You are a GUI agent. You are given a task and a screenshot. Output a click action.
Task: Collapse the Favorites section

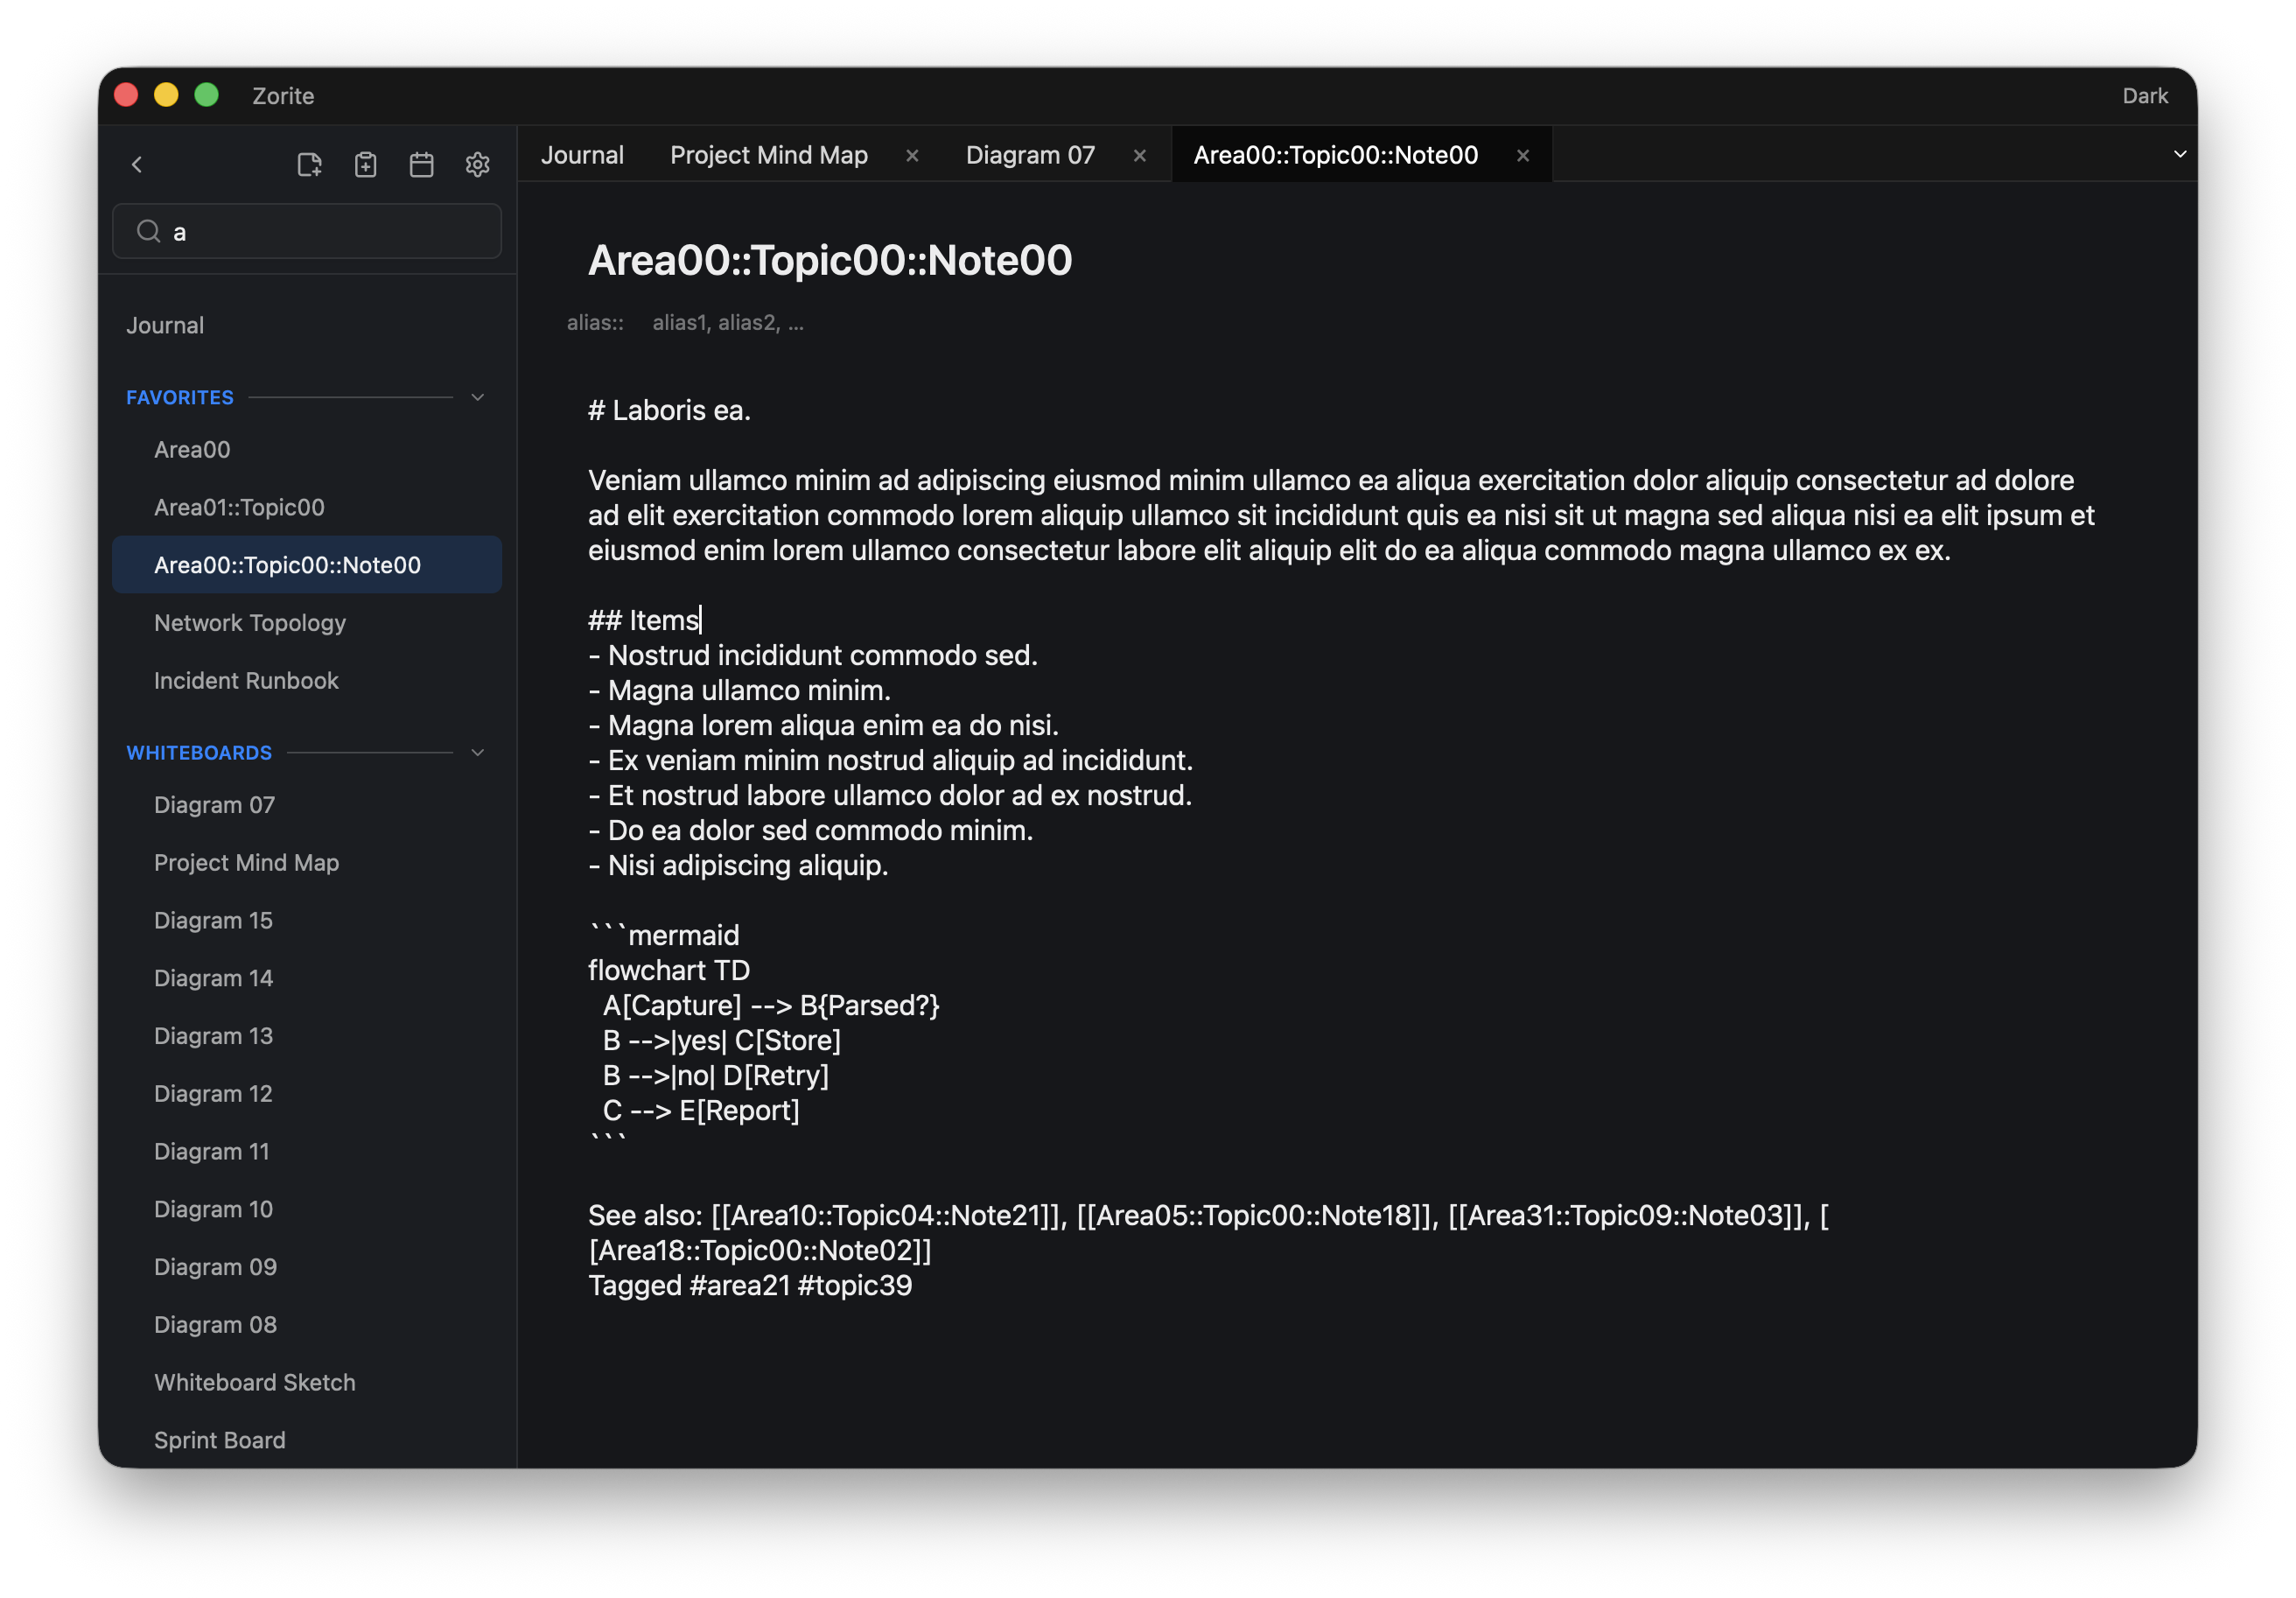477,397
